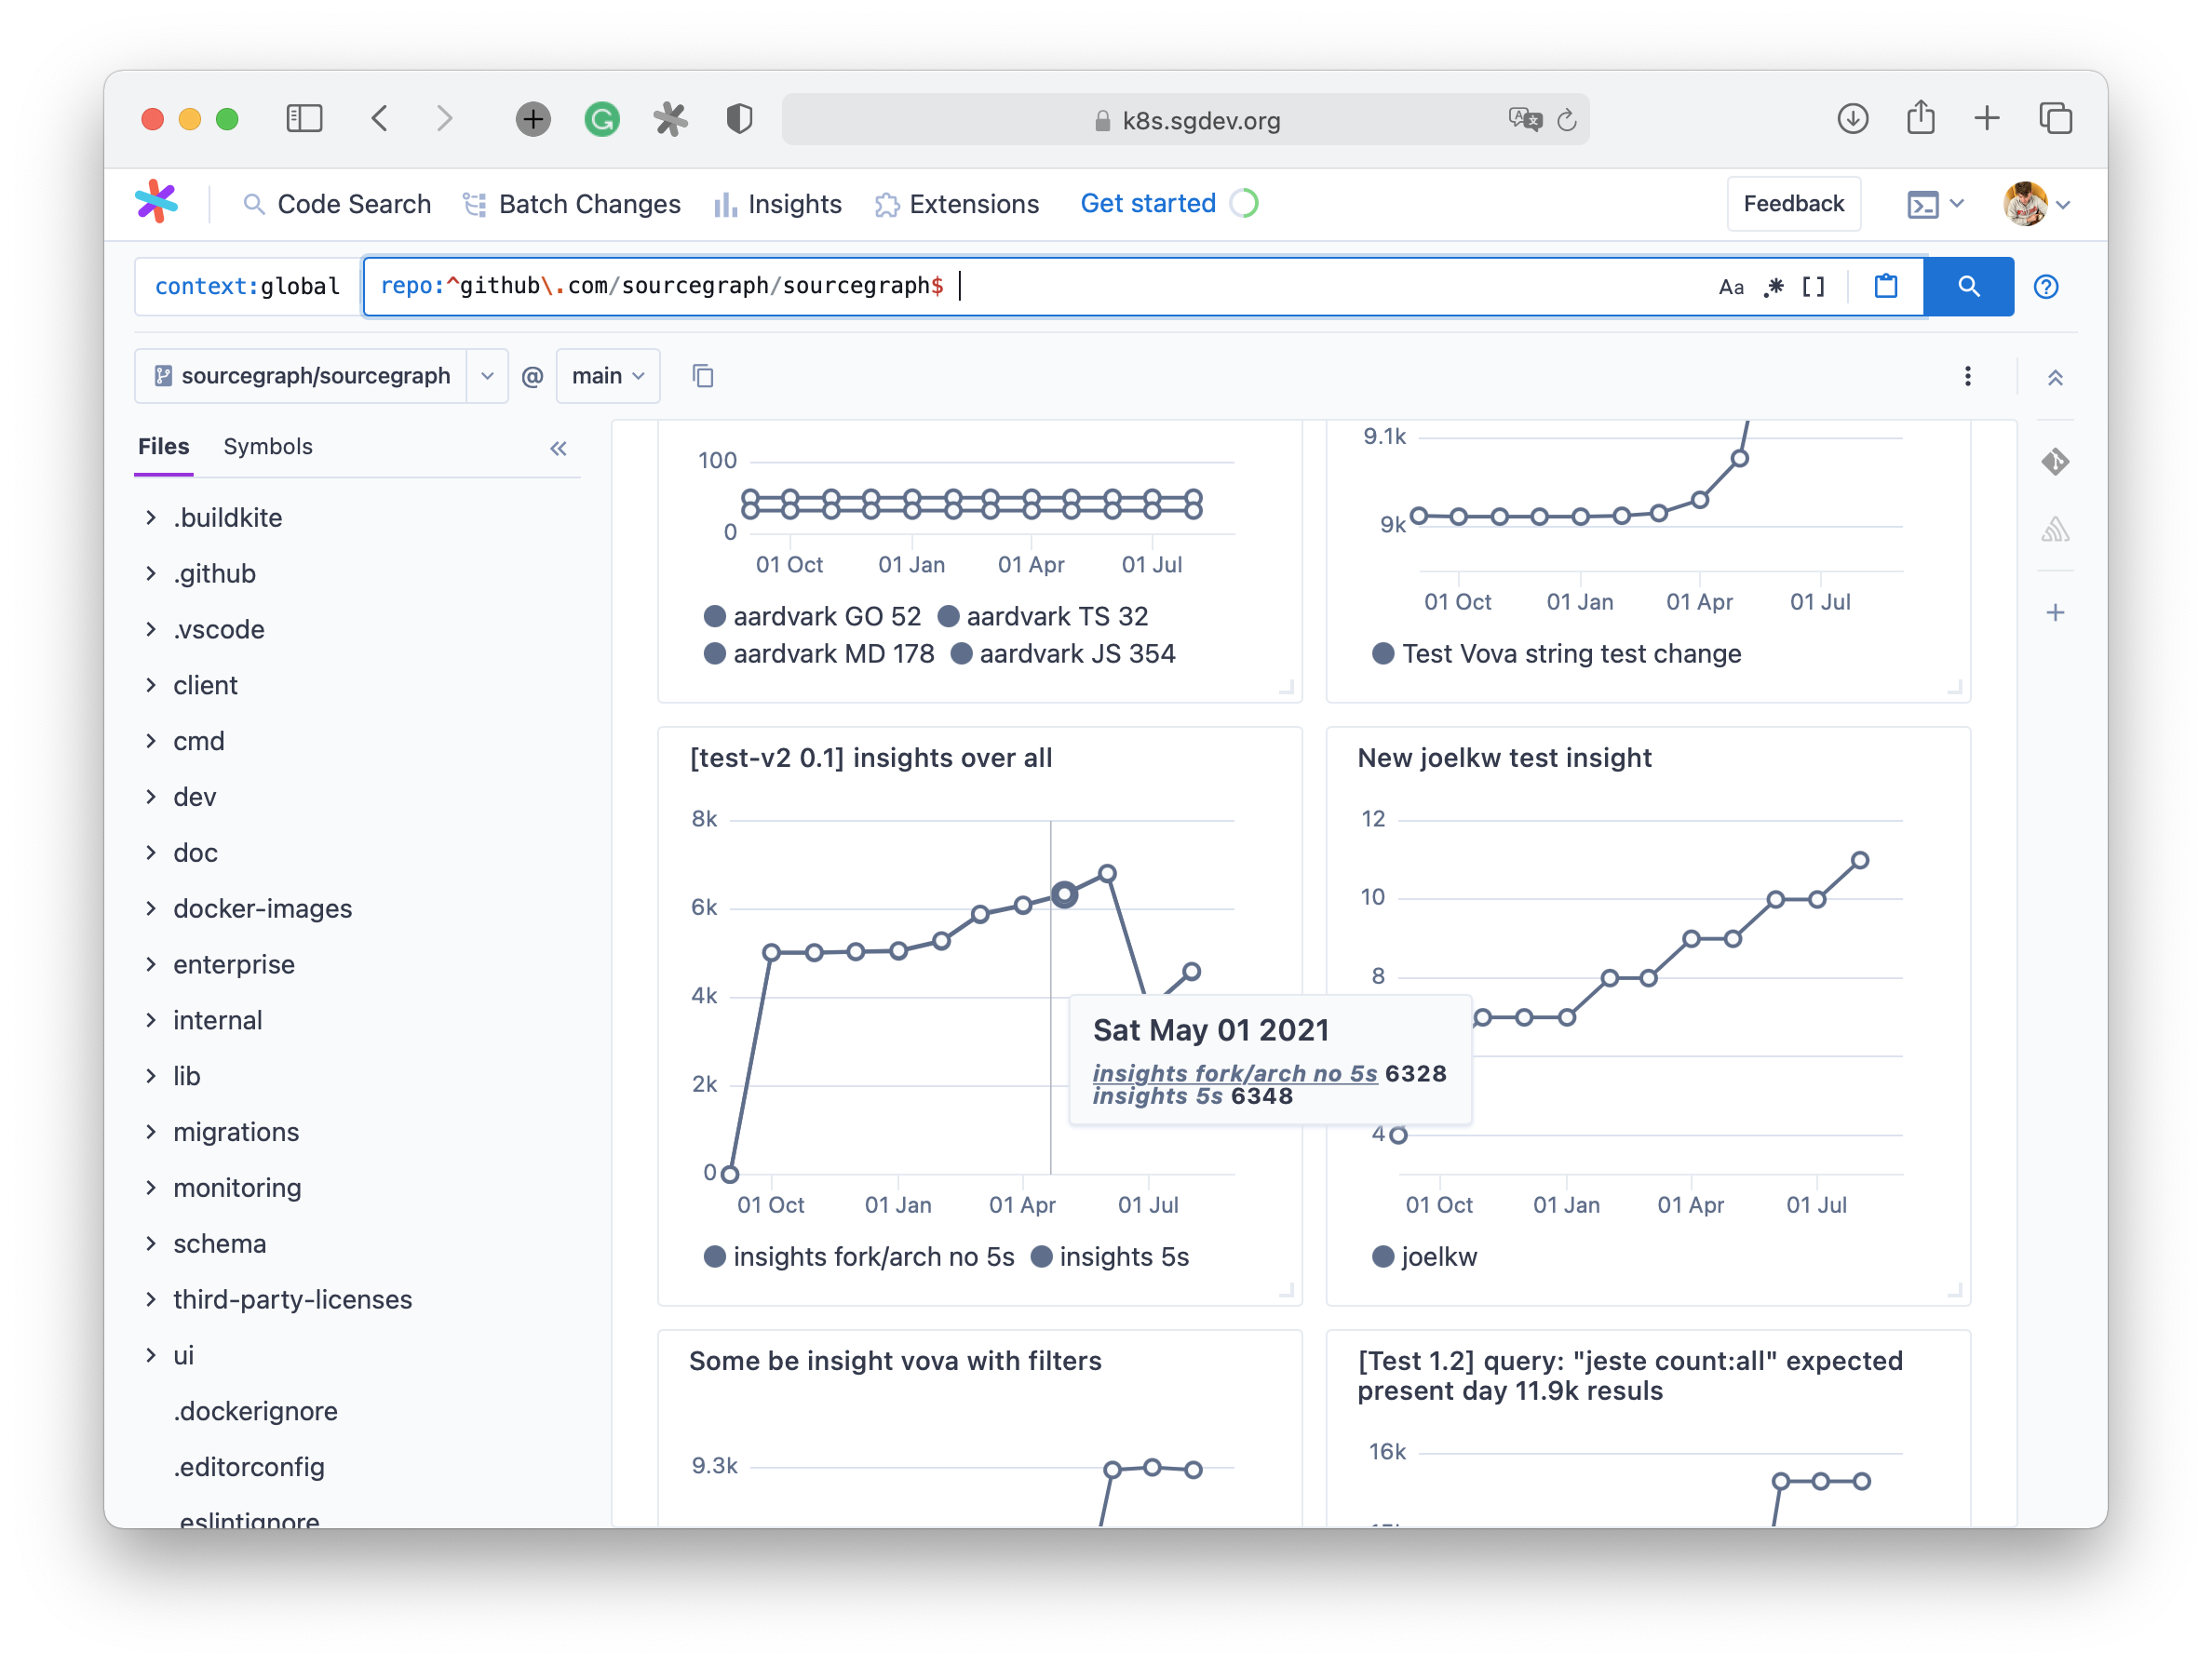The height and width of the screenshot is (1666, 2212).
Task: Click Safari address bar
Action: tap(1185, 120)
